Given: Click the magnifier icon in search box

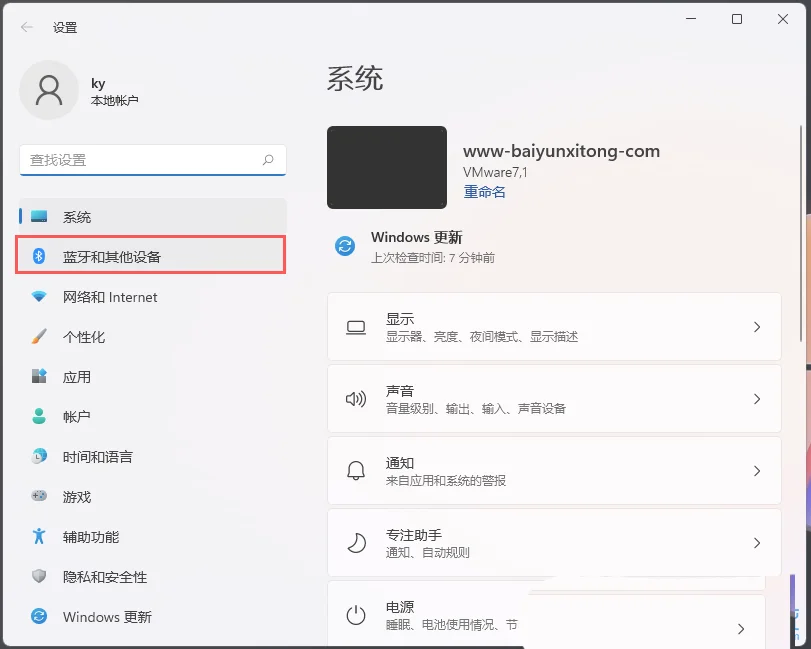Looking at the screenshot, I should click(268, 160).
